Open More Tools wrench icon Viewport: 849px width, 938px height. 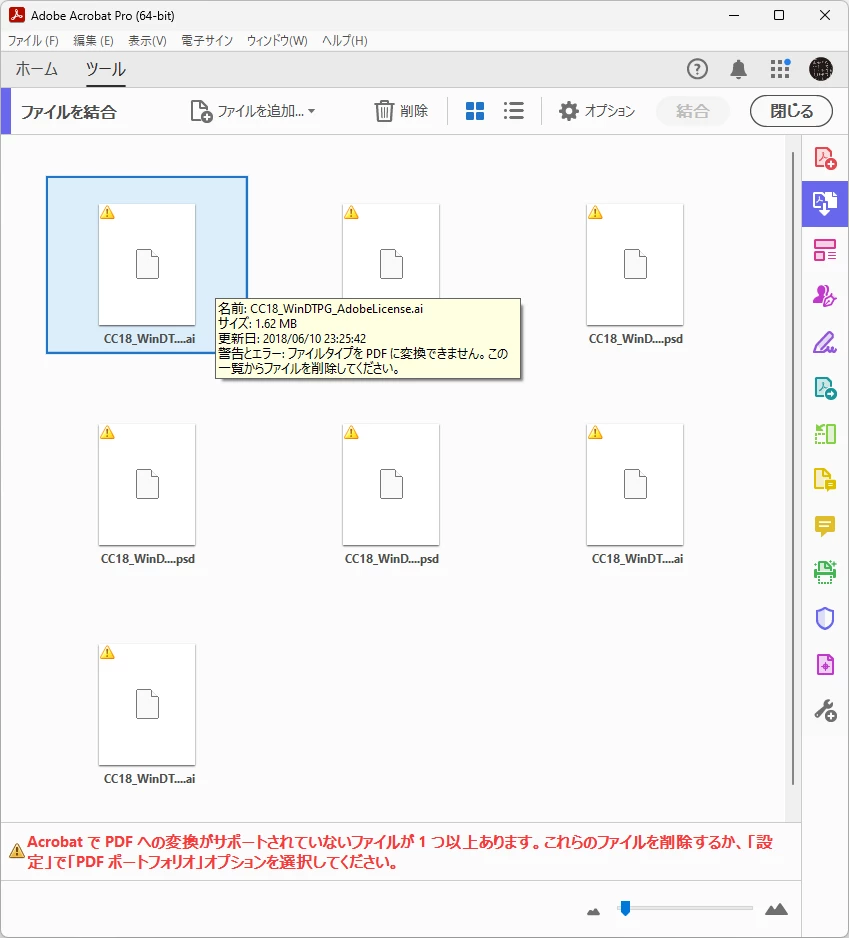click(x=825, y=710)
